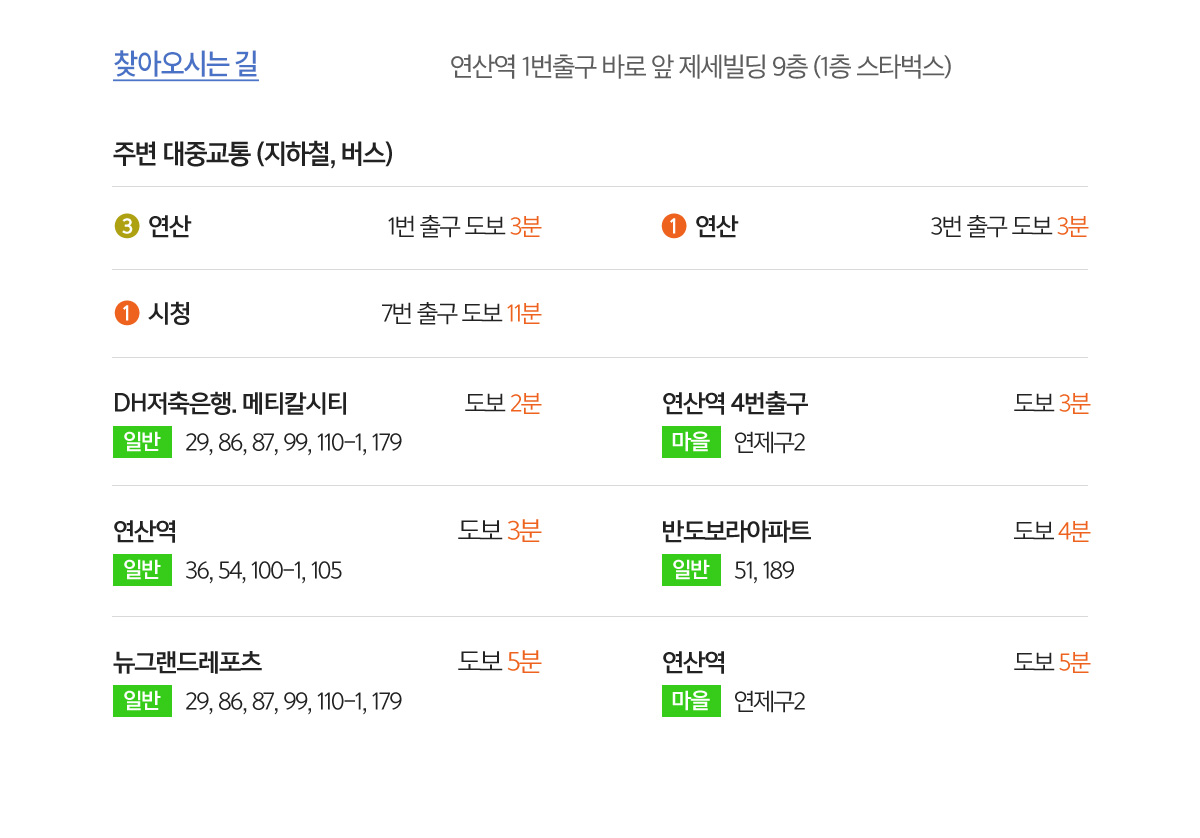The height and width of the screenshot is (838, 1200).
Task: Click bus numbers 36, 54, 100-1, 105
Action: coord(264,571)
